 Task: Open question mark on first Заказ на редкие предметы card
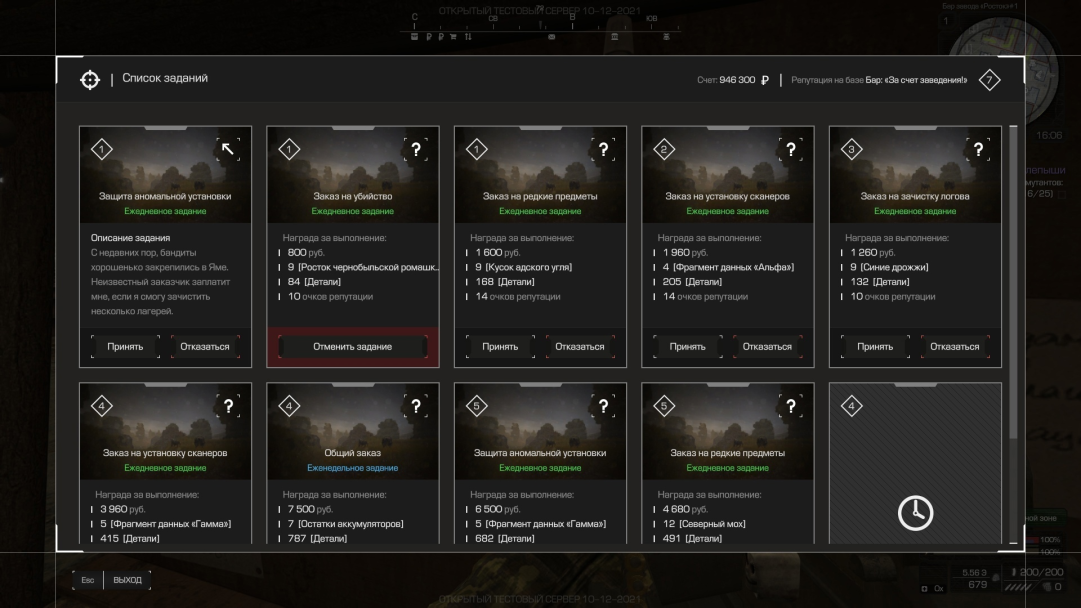pos(603,149)
